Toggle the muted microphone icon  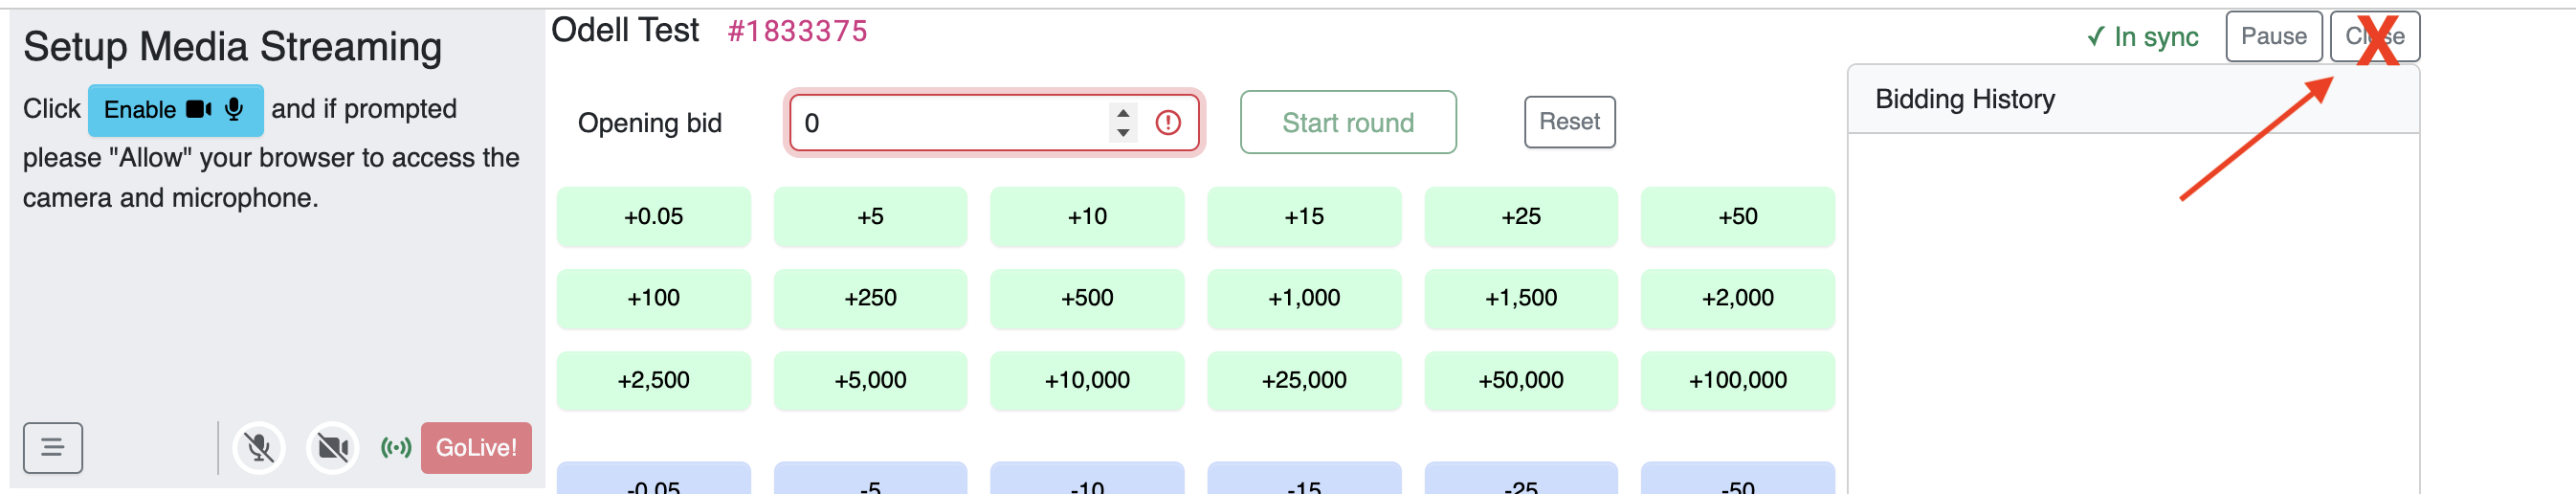pyautogui.click(x=259, y=448)
